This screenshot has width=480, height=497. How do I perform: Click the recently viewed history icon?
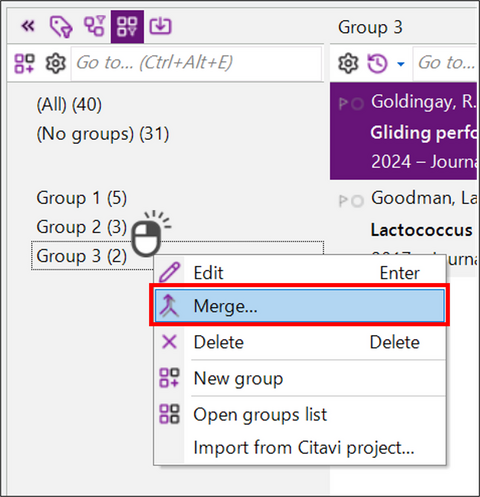(377, 63)
